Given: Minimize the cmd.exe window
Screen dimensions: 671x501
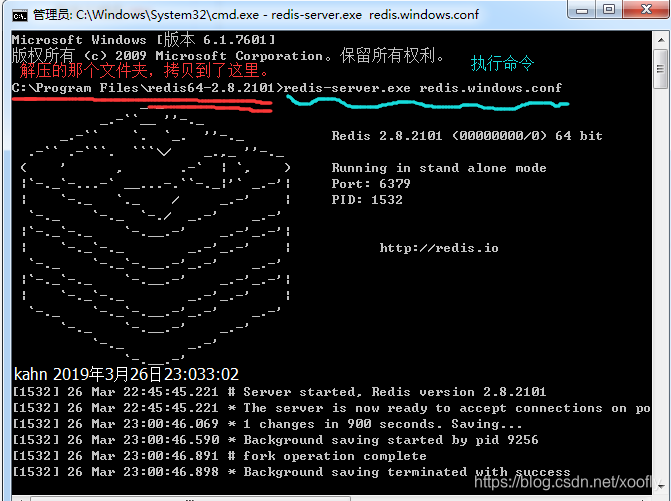Looking at the screenshot, I should 582,10.
